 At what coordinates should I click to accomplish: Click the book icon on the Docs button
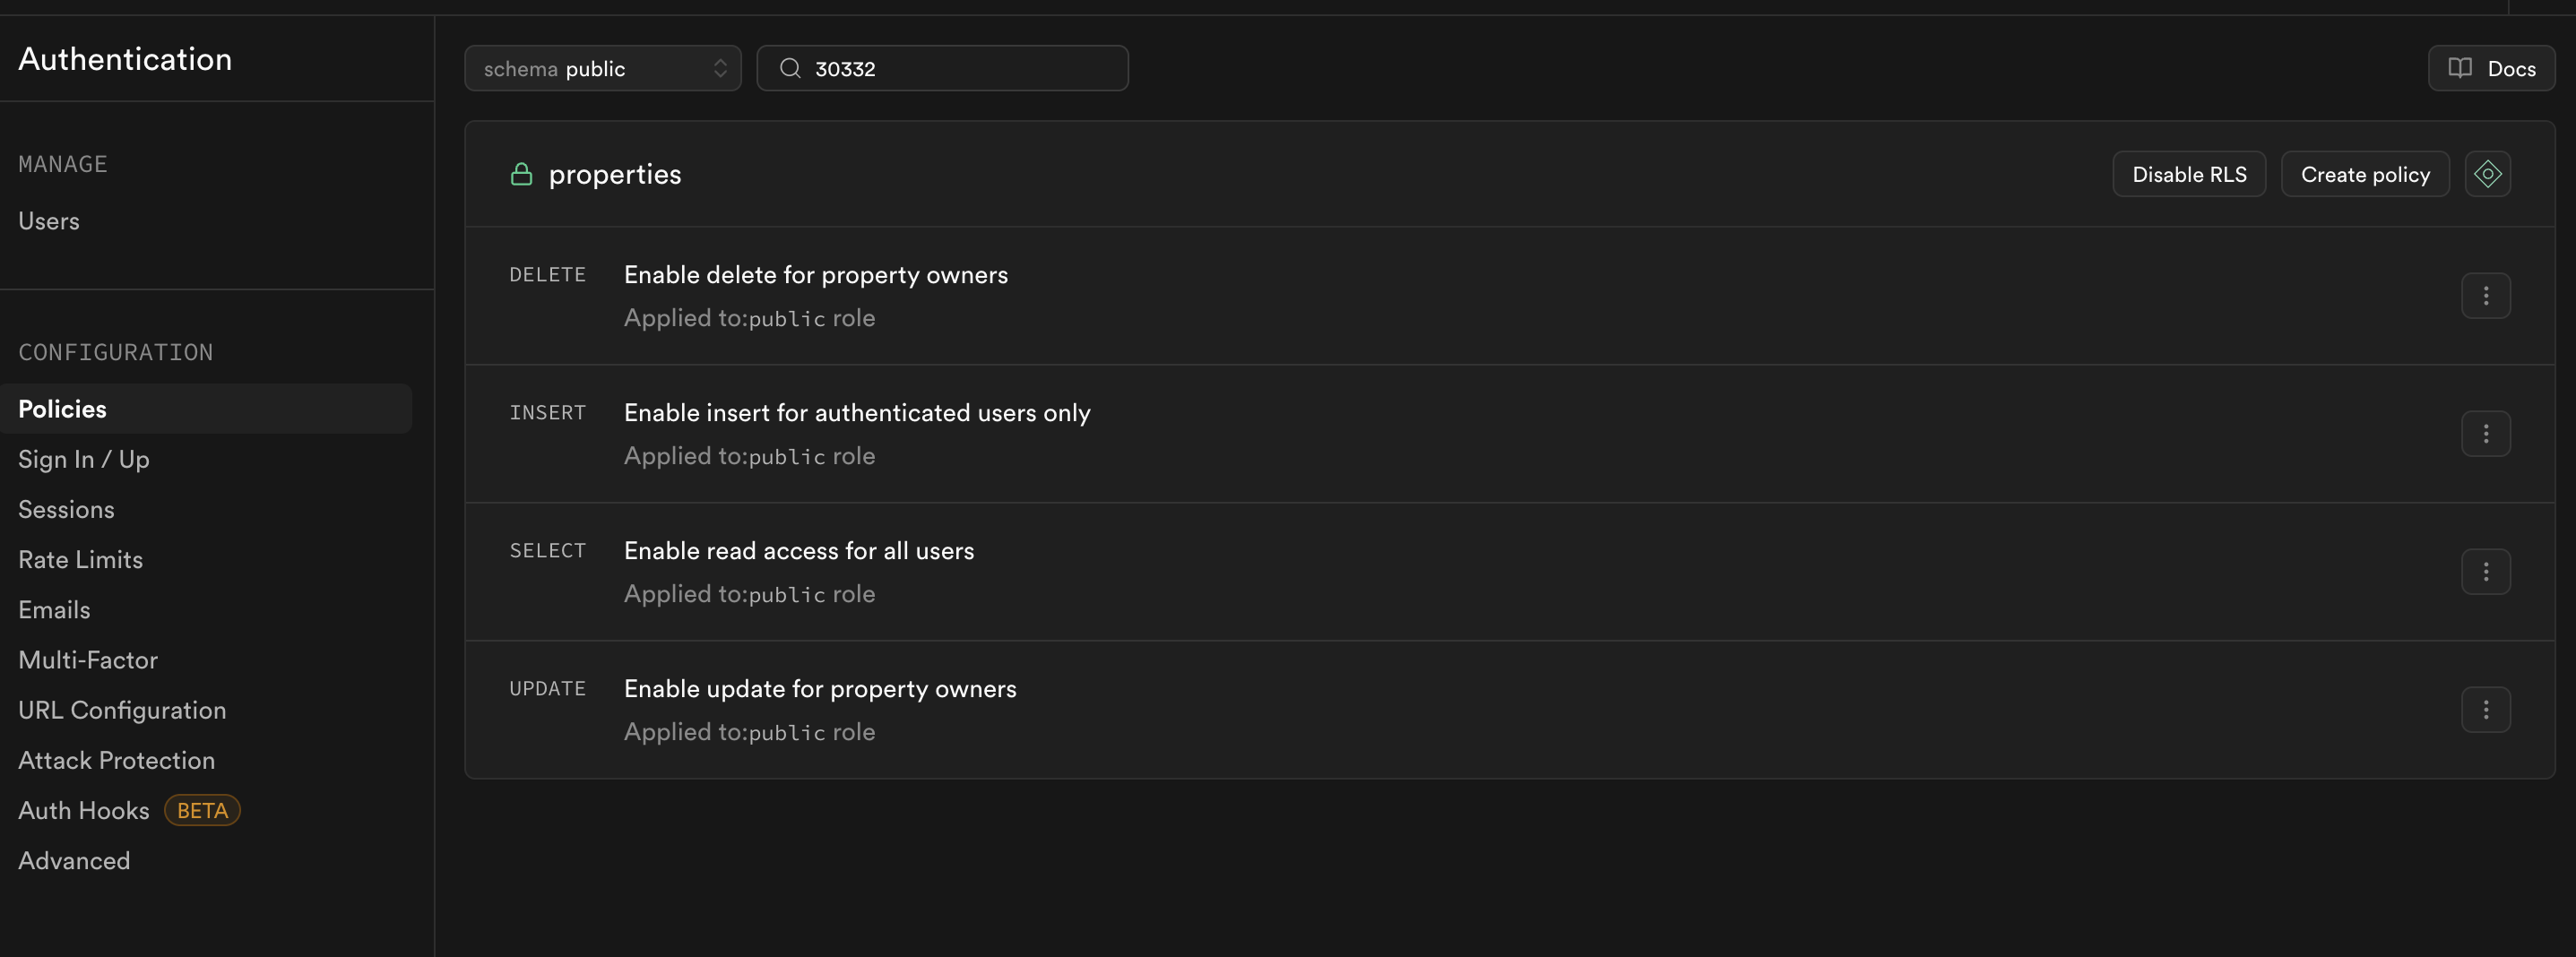[2459, 68]
